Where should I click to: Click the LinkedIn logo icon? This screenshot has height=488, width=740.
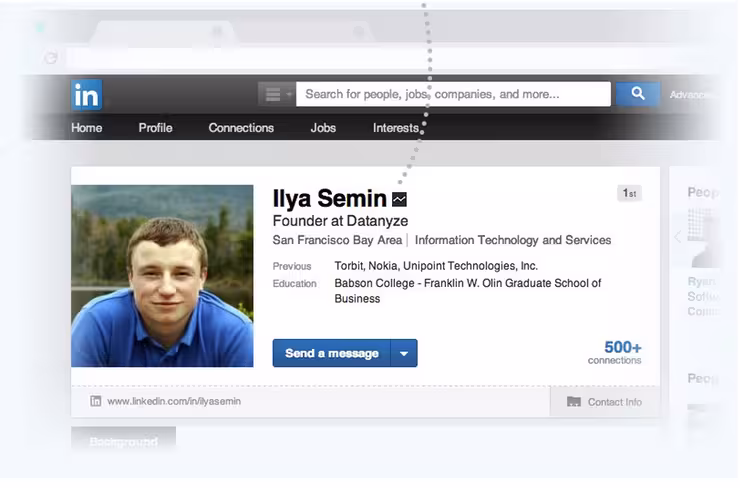[87, 95]
